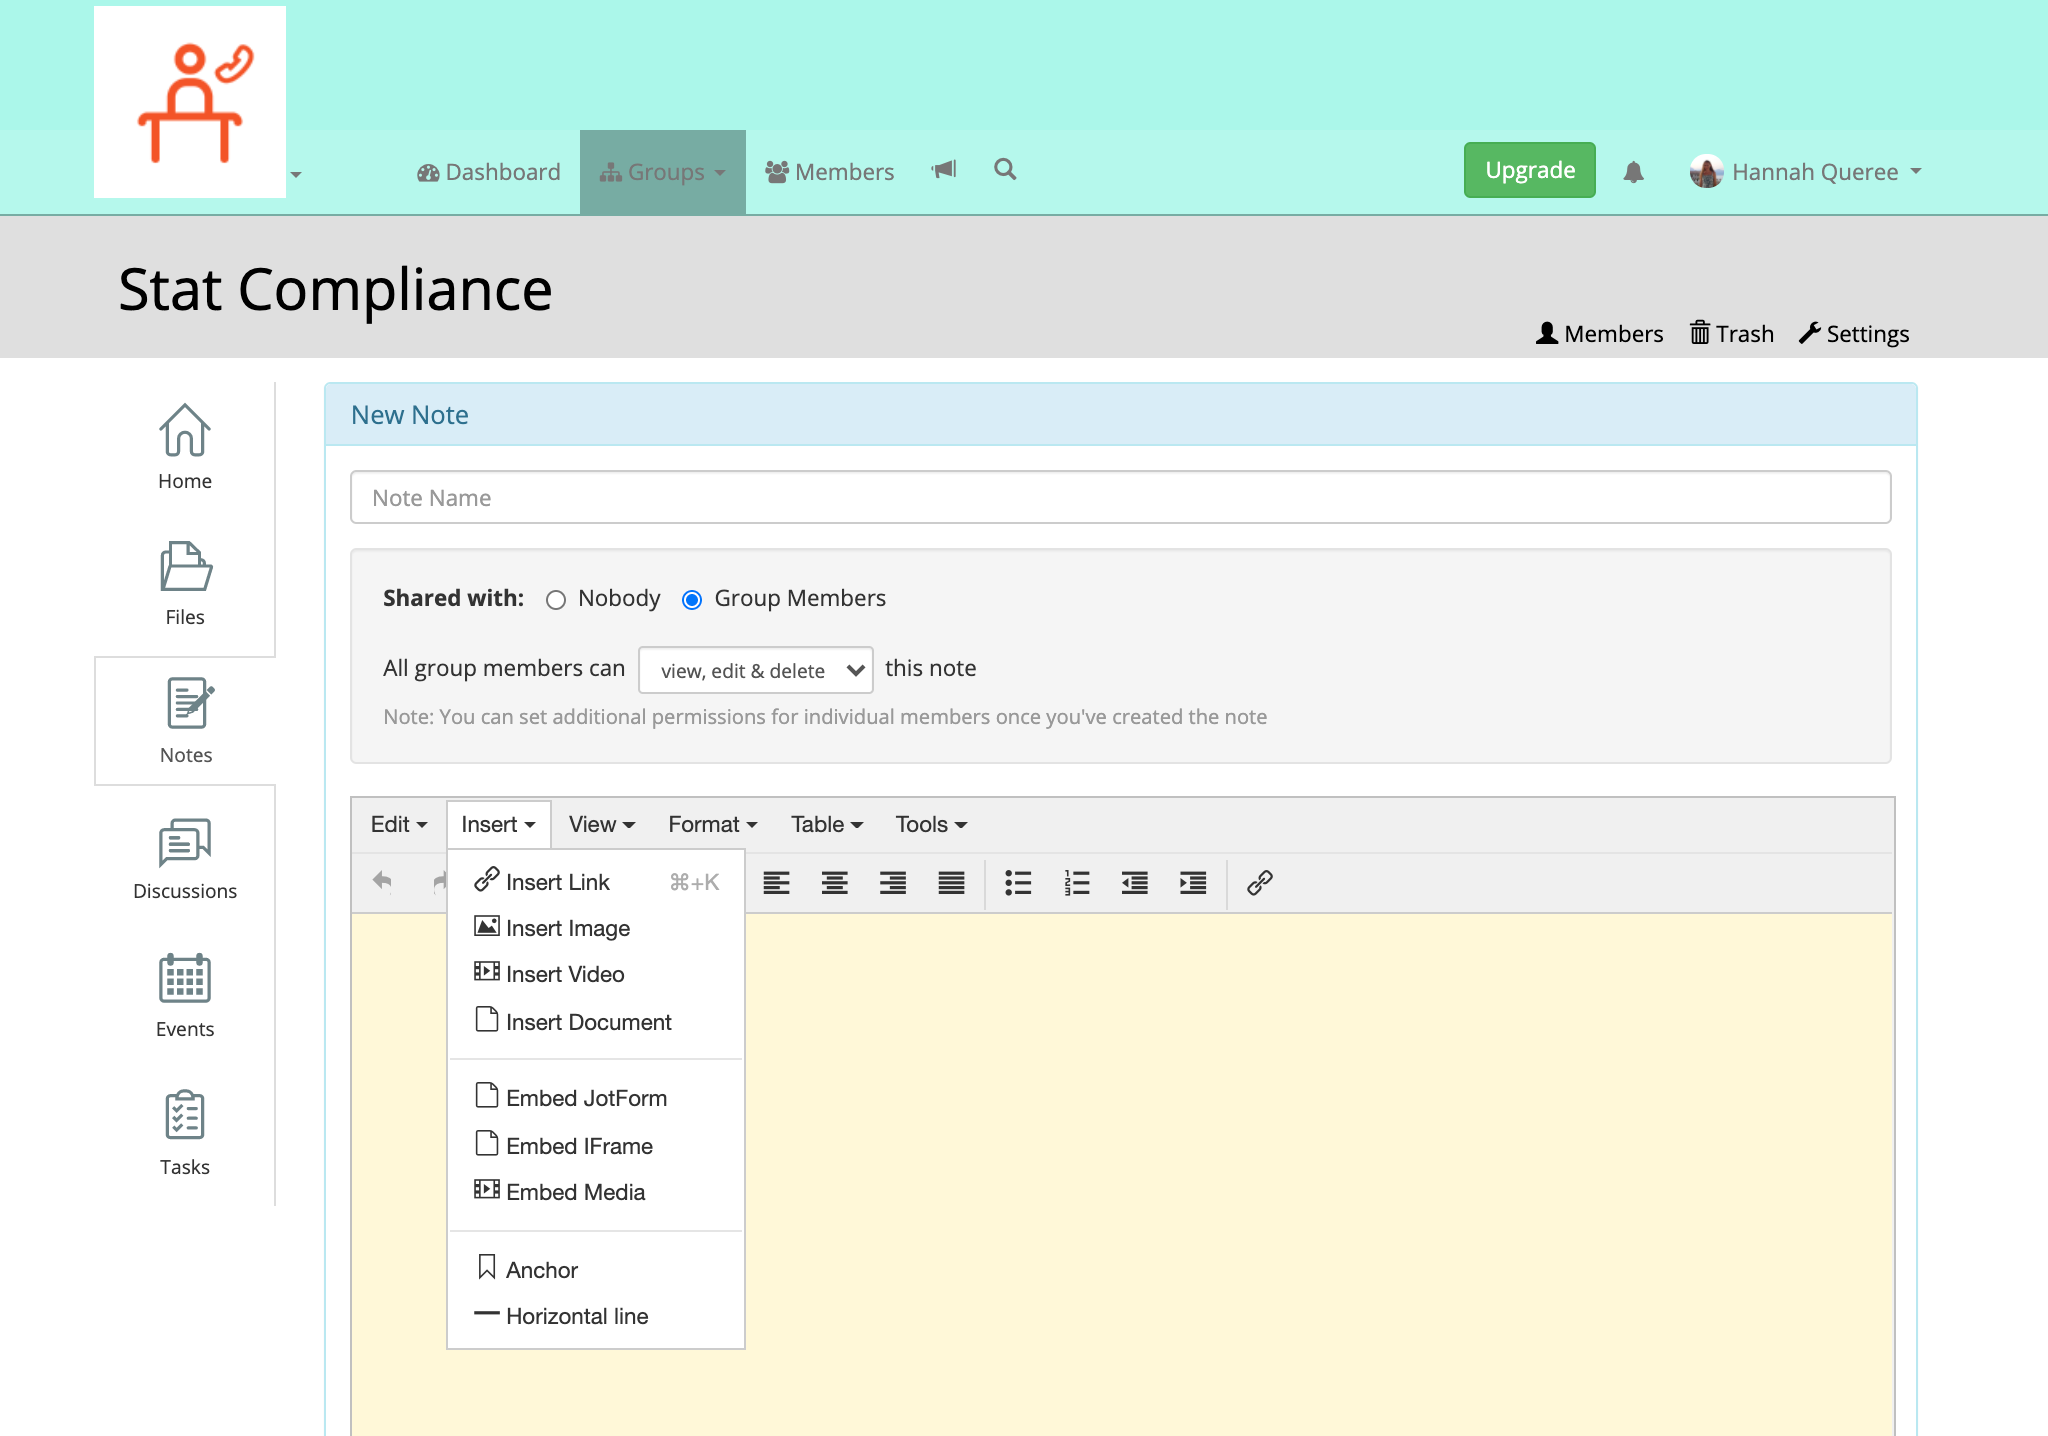Open the notifications bell
Image resolution: width=2048 pixels, height=1436 pixels.
(1633, 172)
